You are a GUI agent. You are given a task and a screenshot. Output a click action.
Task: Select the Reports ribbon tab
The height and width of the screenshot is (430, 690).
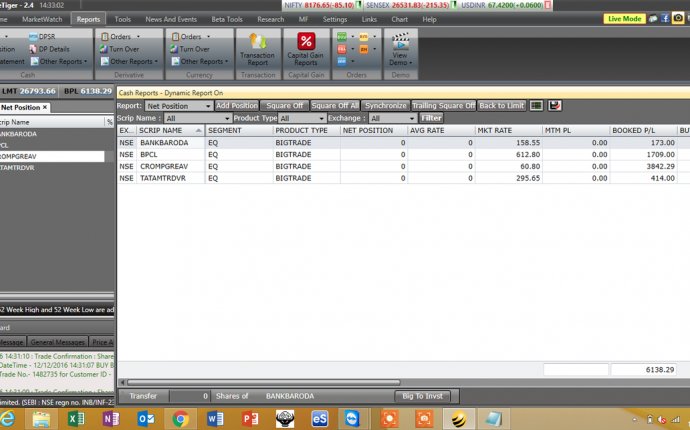88,19
